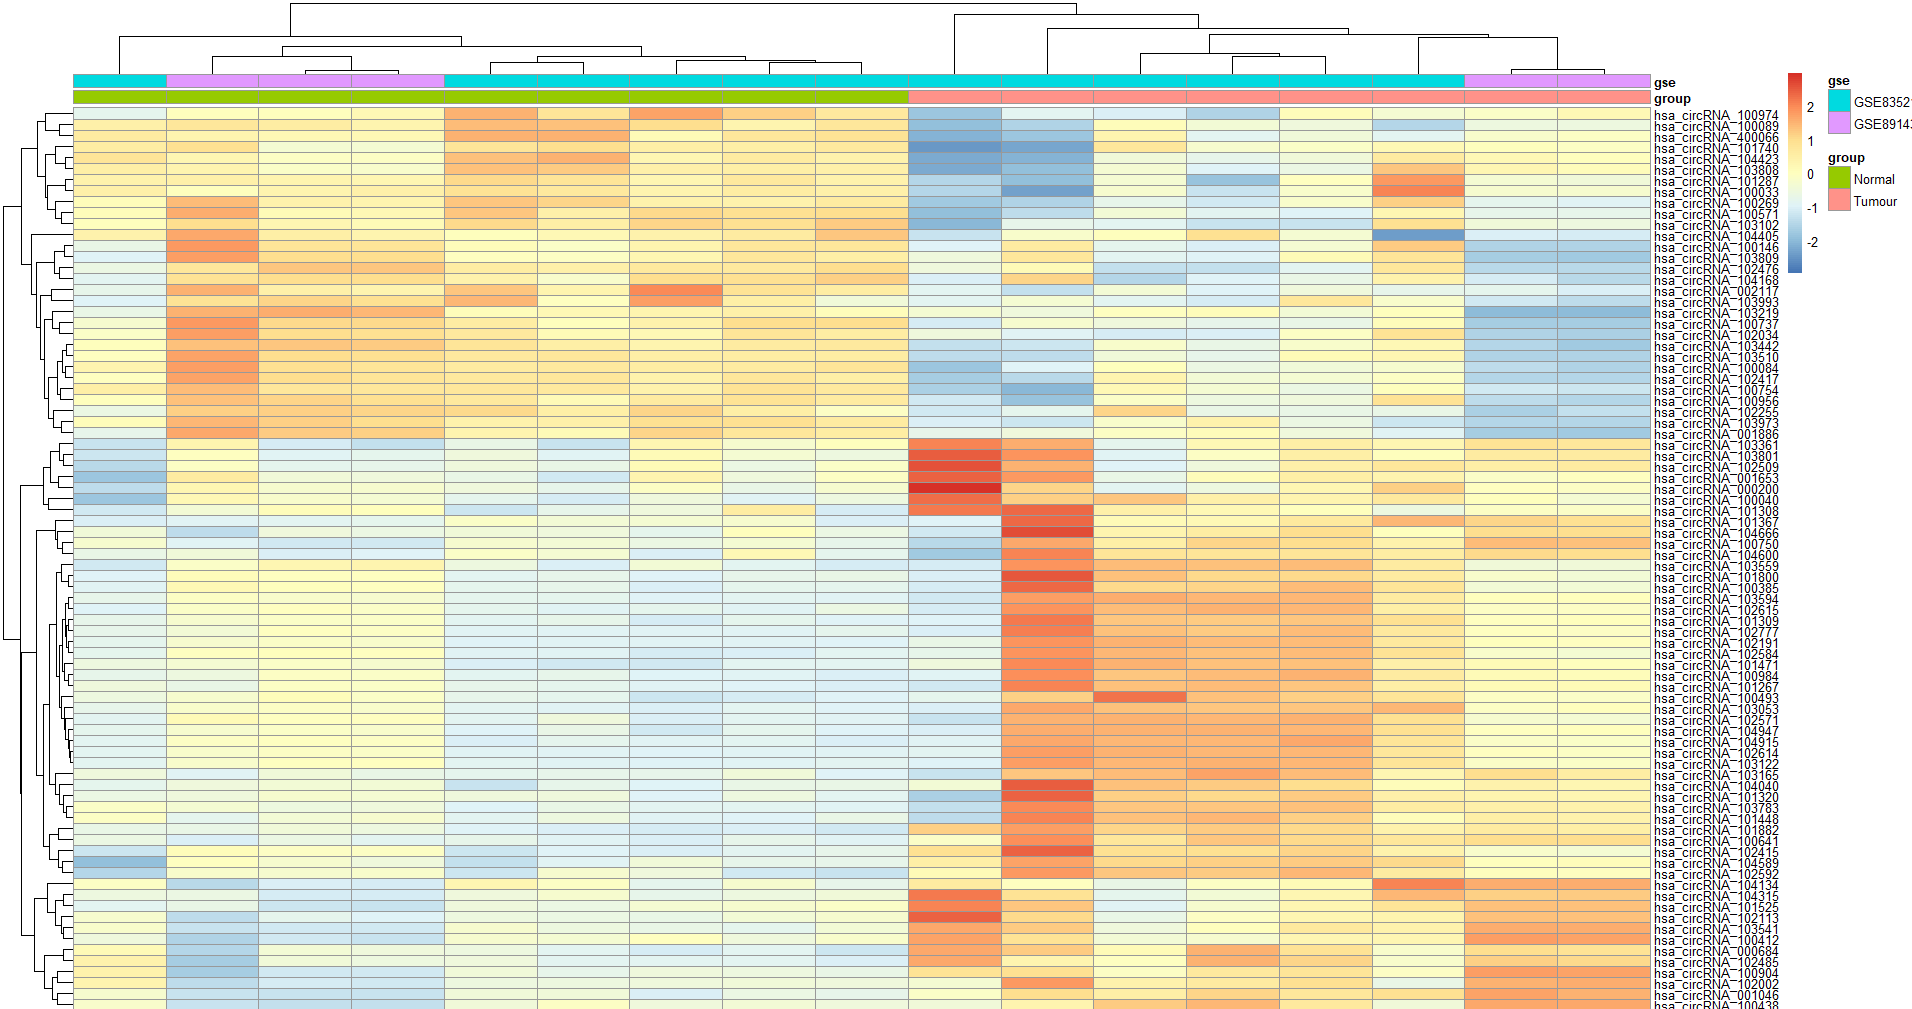Click the purple GSE8914 legend swatch
The image size is (1912, 1009).
click(1839, 123)
